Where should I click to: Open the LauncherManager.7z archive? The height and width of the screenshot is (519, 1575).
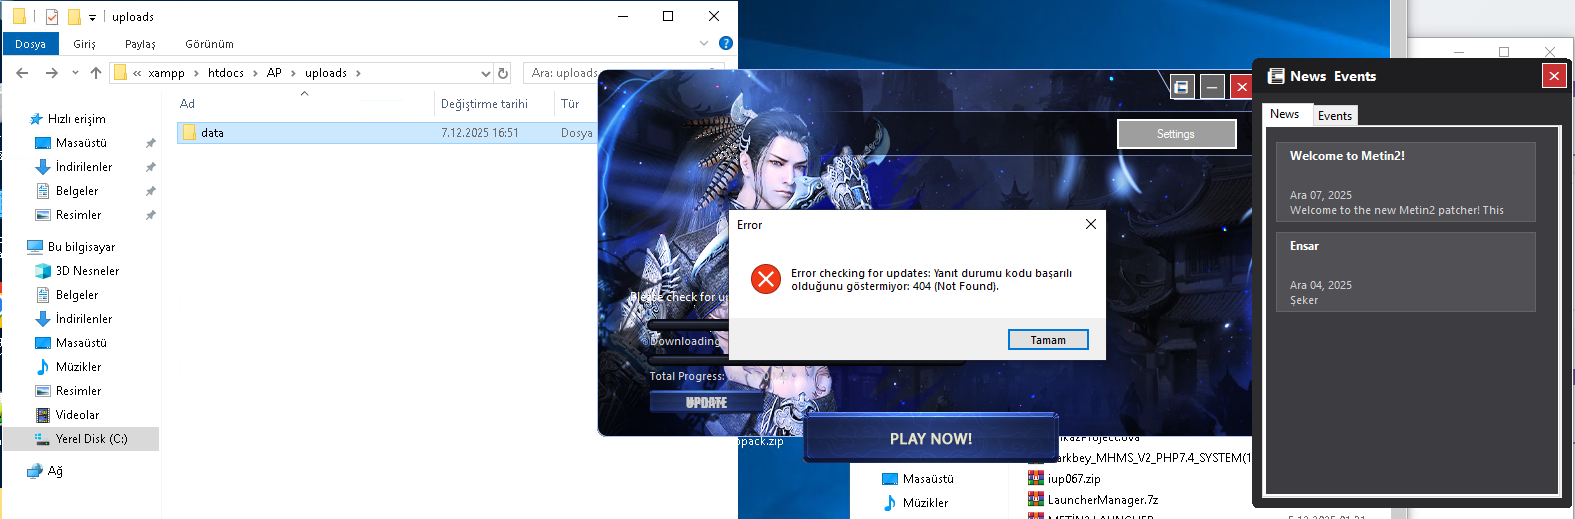coord(1102,500)
